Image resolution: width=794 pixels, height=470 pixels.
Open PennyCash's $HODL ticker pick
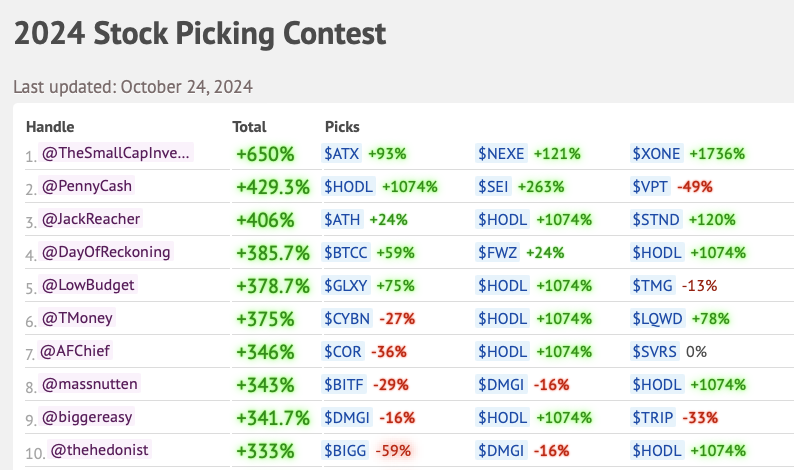[348, 186]
